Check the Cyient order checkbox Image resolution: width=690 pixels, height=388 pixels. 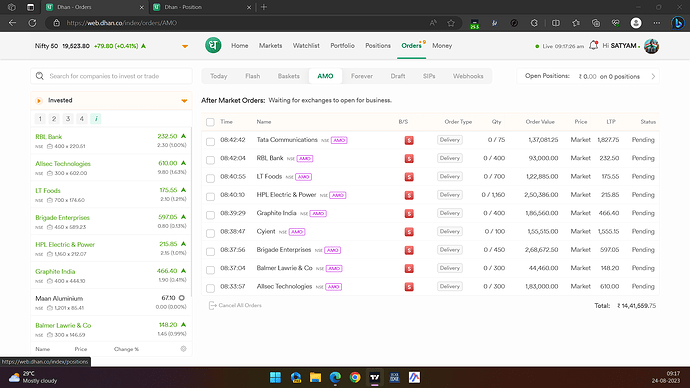[x=210, y=234]
